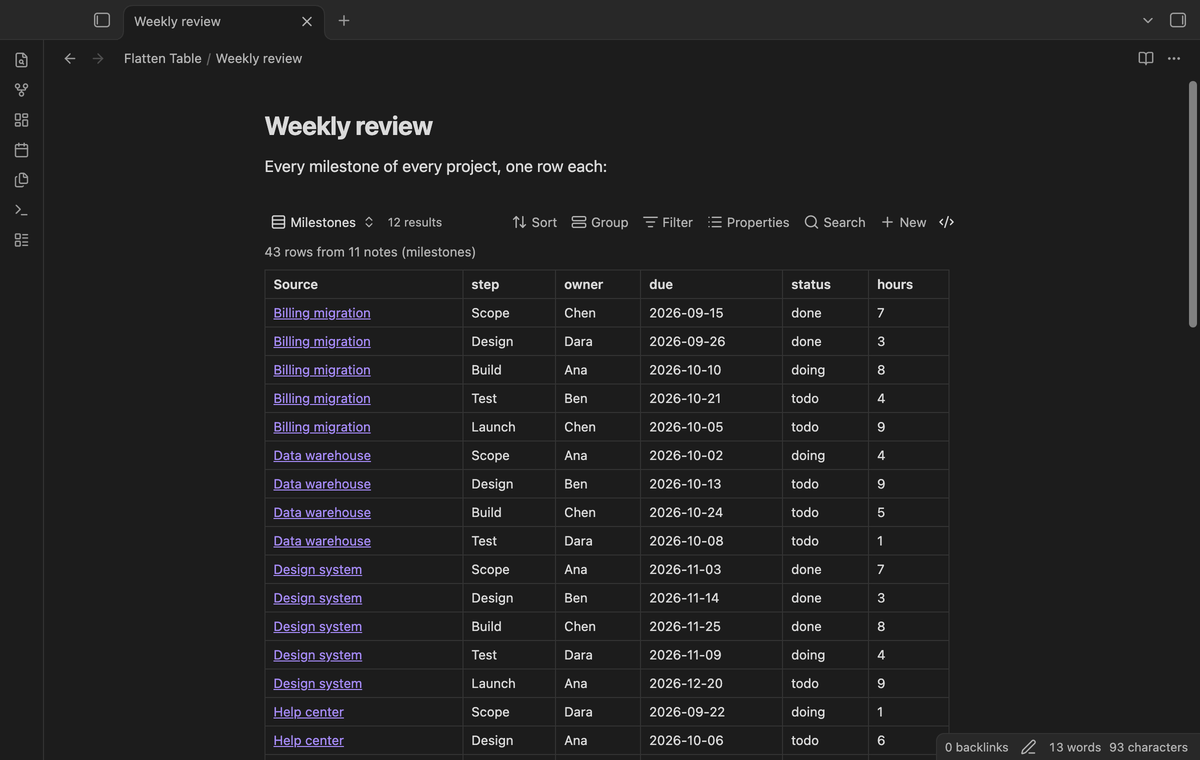This screenshot has height=760, width=1200.
Task: Open Design system link in Build row
Action: [x=318, y=626]
